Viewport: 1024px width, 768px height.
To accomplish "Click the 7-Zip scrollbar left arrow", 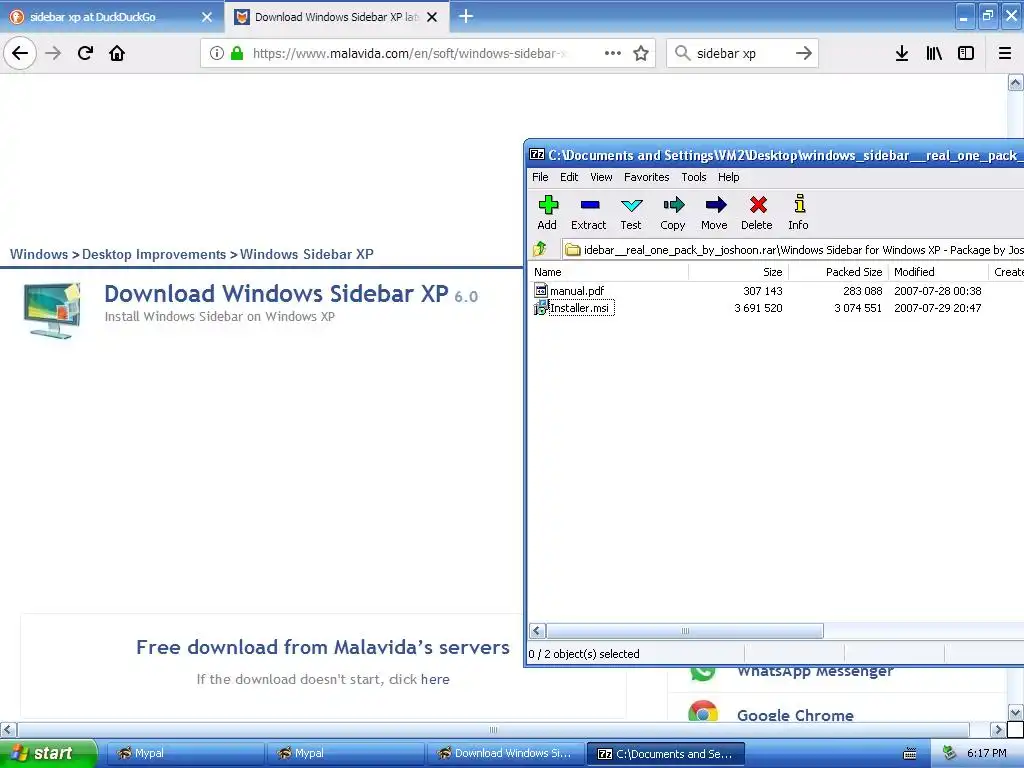I will click(537, 631).
